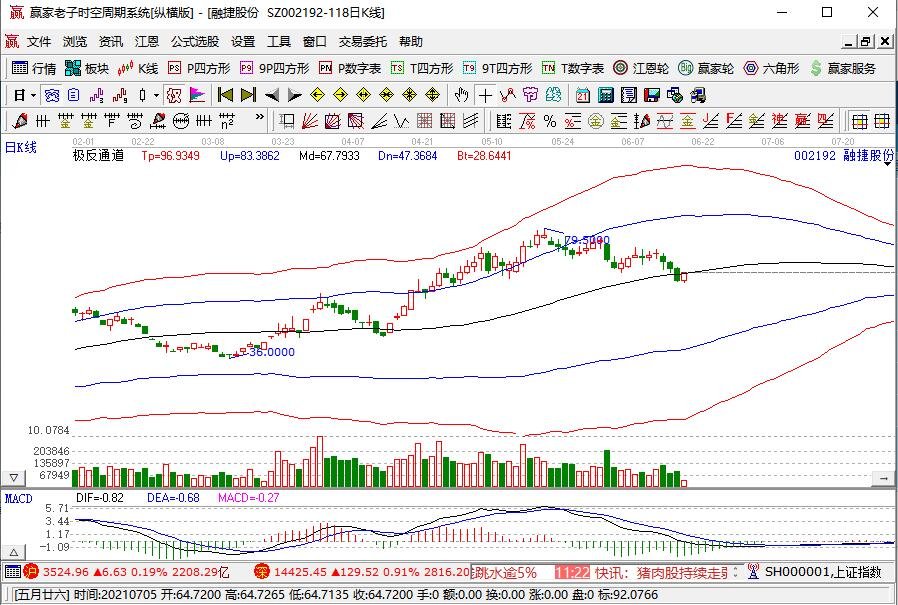Open the 窗口 menu

(x=314, y=42)
